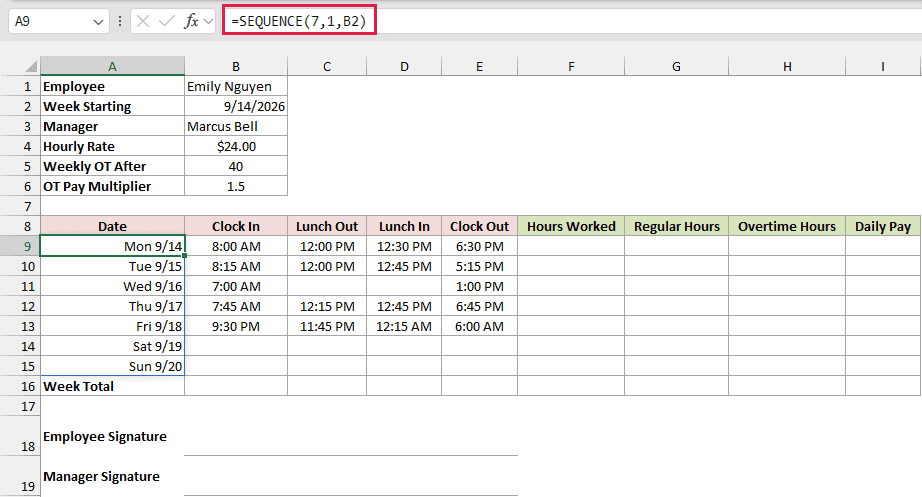
Task: Click the 11:45 PM lunch out cell
Action: [327, 326]
